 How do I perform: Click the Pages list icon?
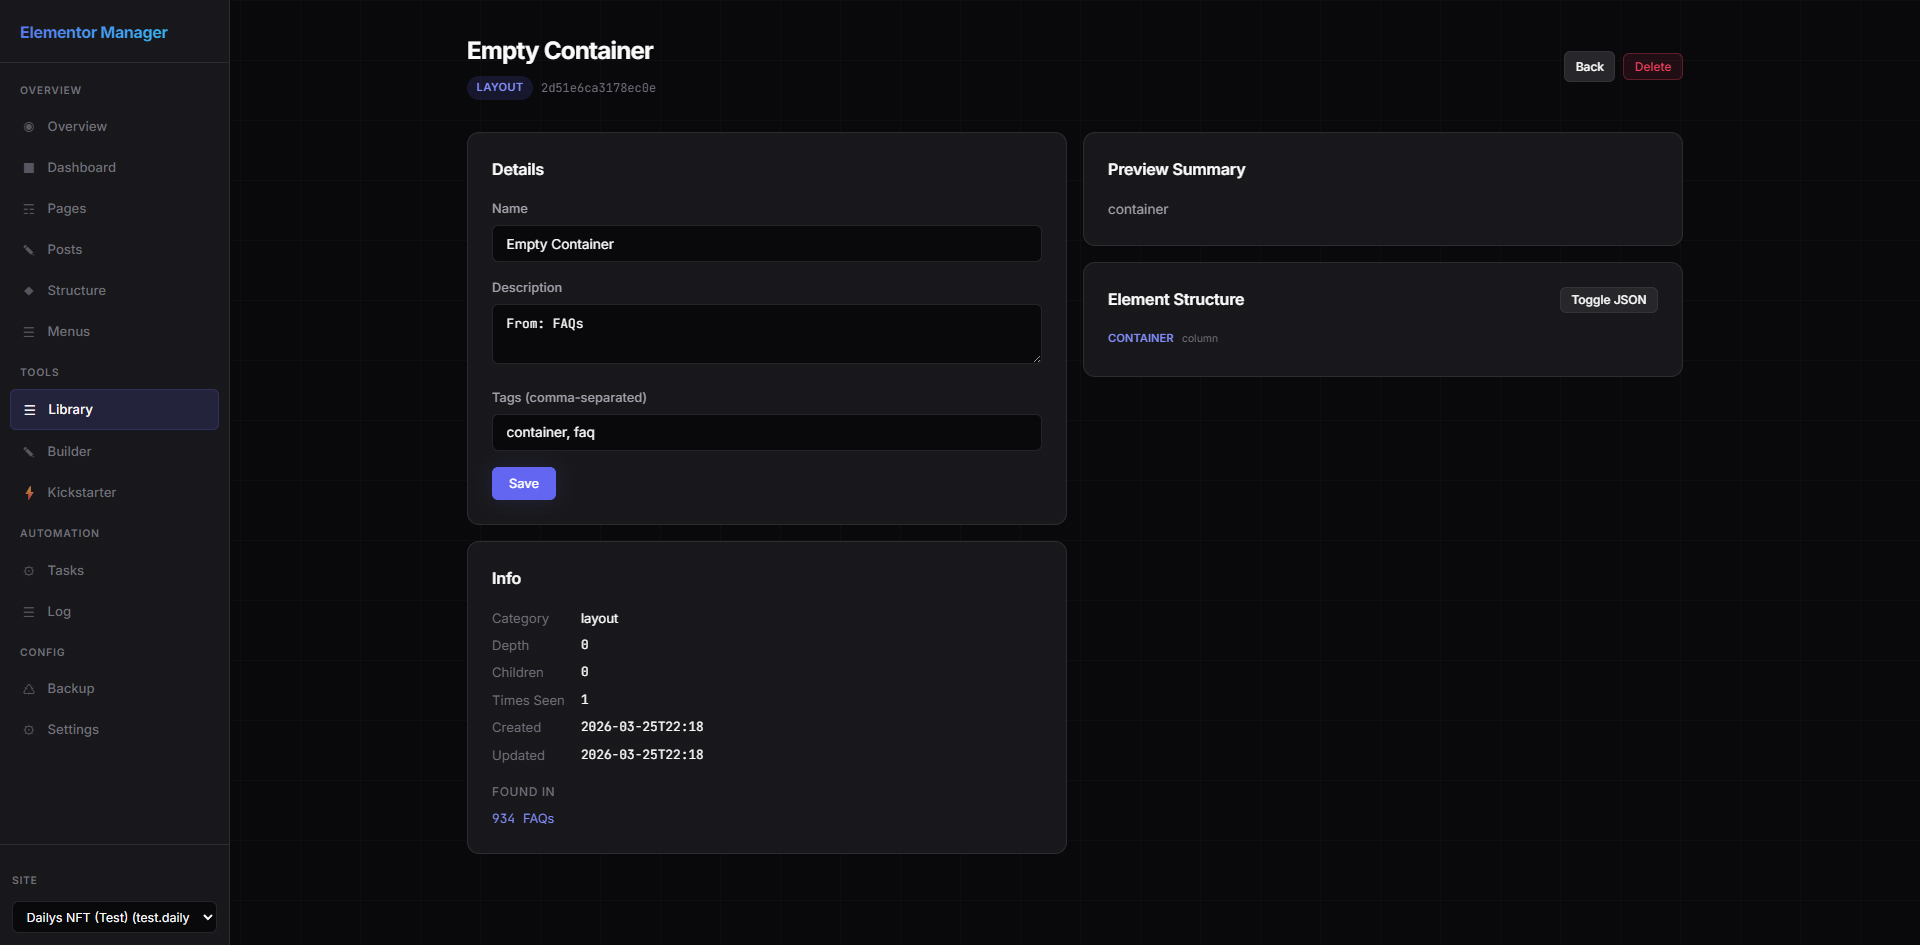coord(29,209)
